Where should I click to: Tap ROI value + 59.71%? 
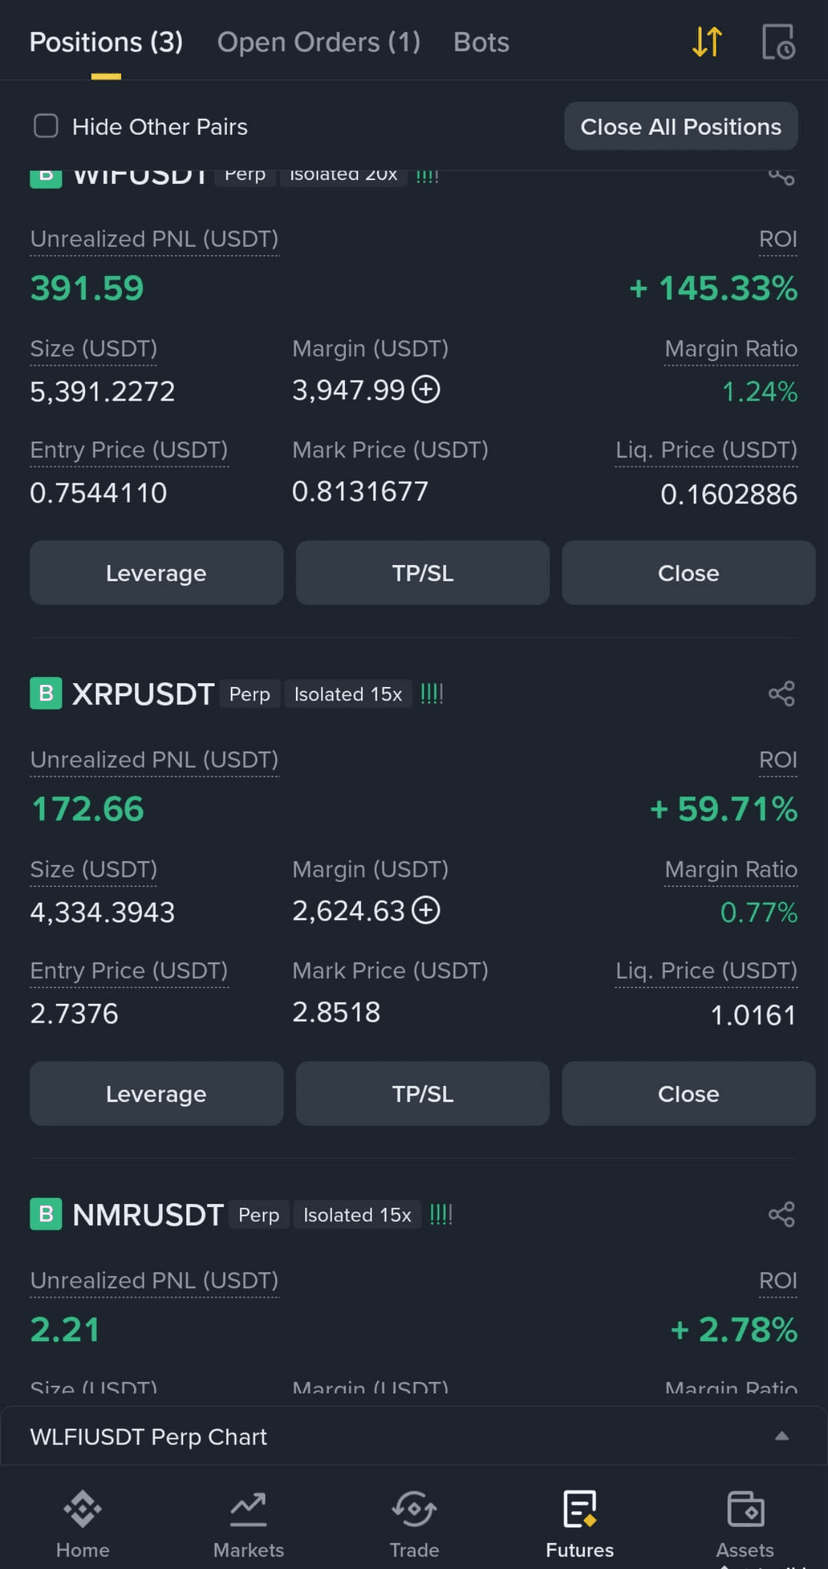[723, 809]
